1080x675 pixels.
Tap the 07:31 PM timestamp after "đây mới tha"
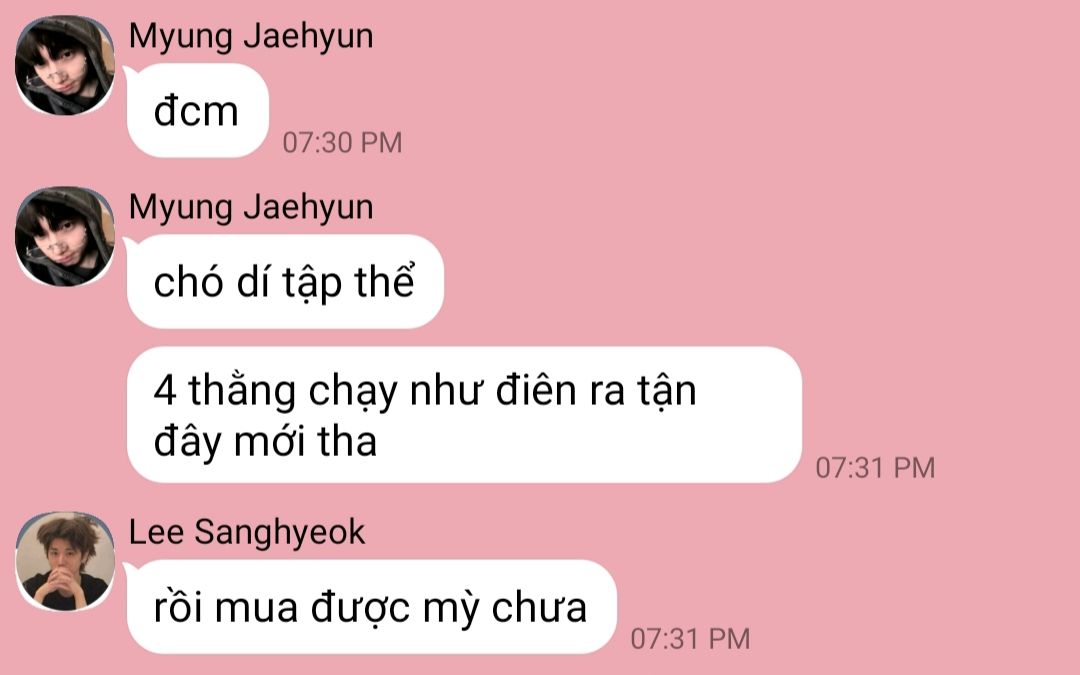(875, 468)
